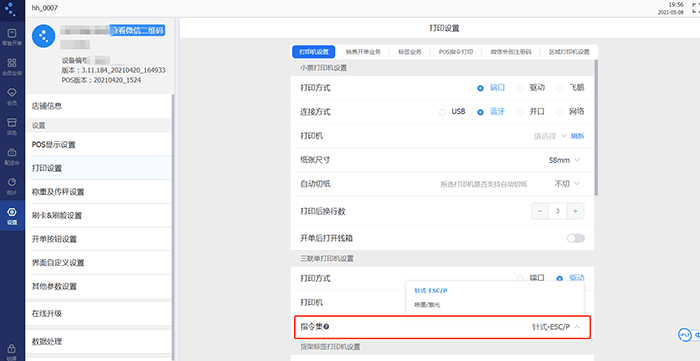Switch to the 销售开单业务 tab
Image resolution: width=700 pixels, height=361 pixels.
click(363, 52)
